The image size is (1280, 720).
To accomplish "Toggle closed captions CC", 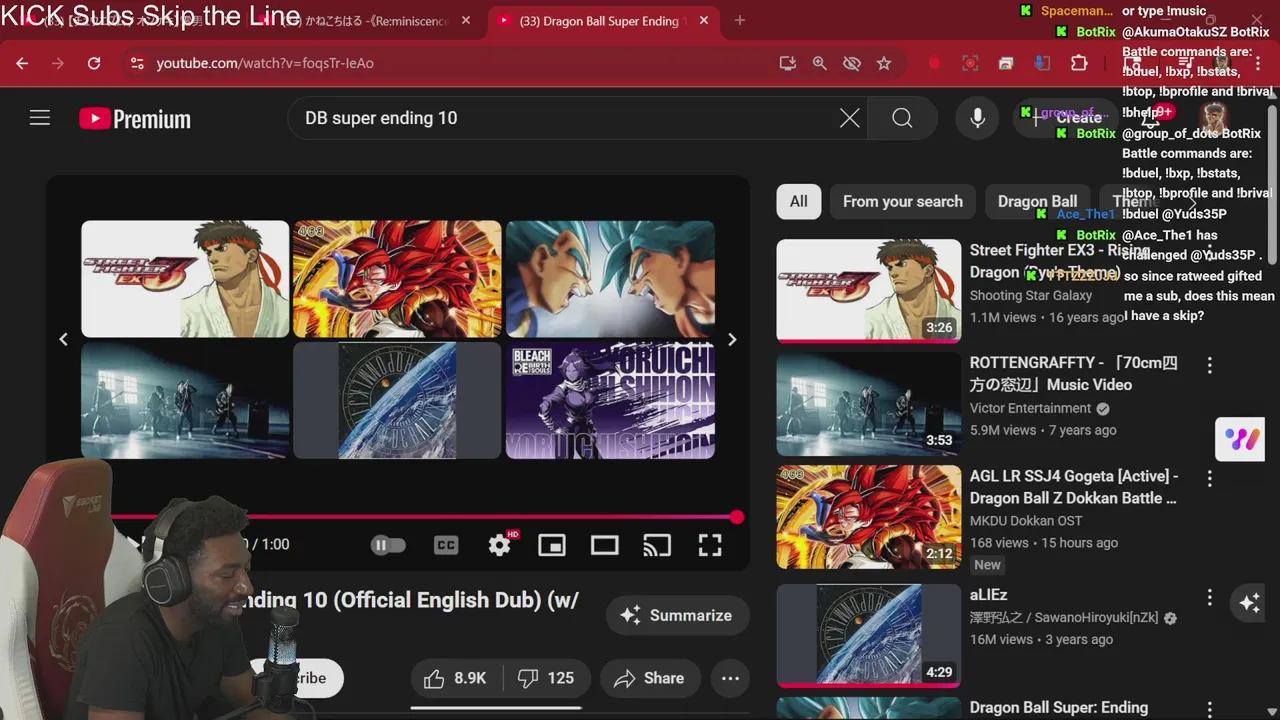I will click(x=446, y=545).
